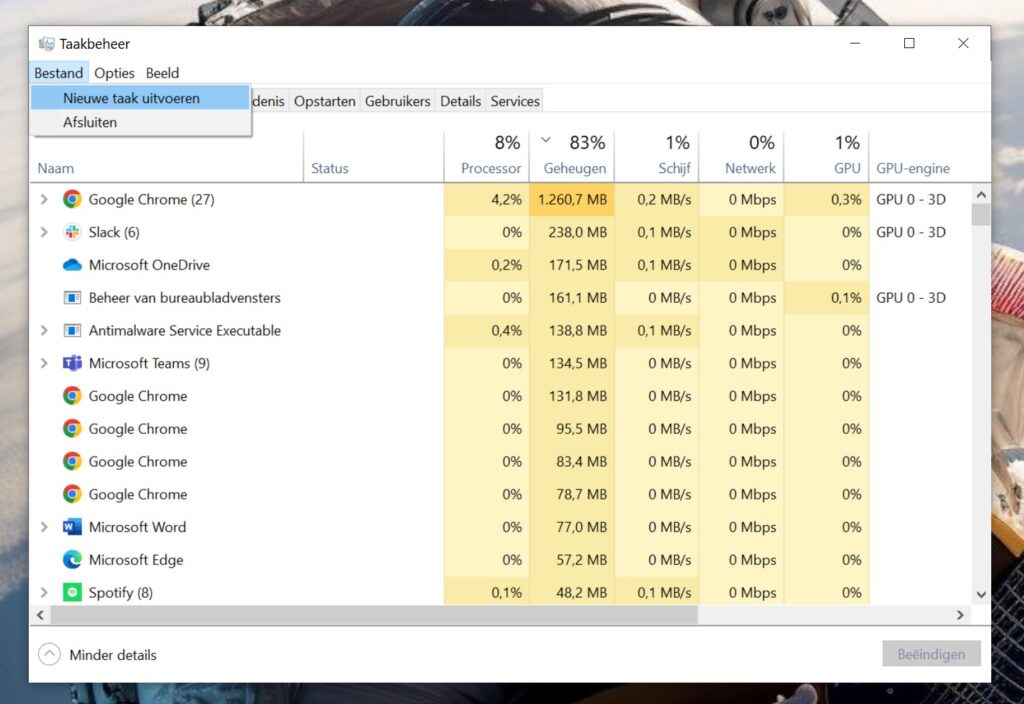1024x704 pixels.
Task: Click the Microsoft Edge icon
Action: (x=72, y=560)
